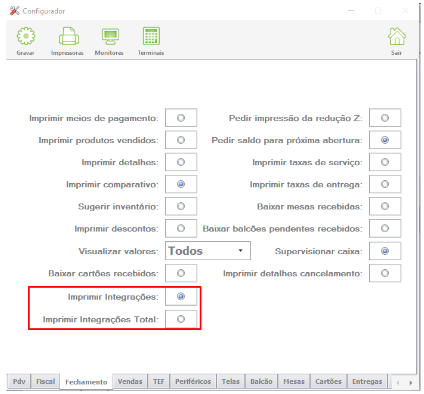Toggle Supervisionar caixa option

pos(385,251)
